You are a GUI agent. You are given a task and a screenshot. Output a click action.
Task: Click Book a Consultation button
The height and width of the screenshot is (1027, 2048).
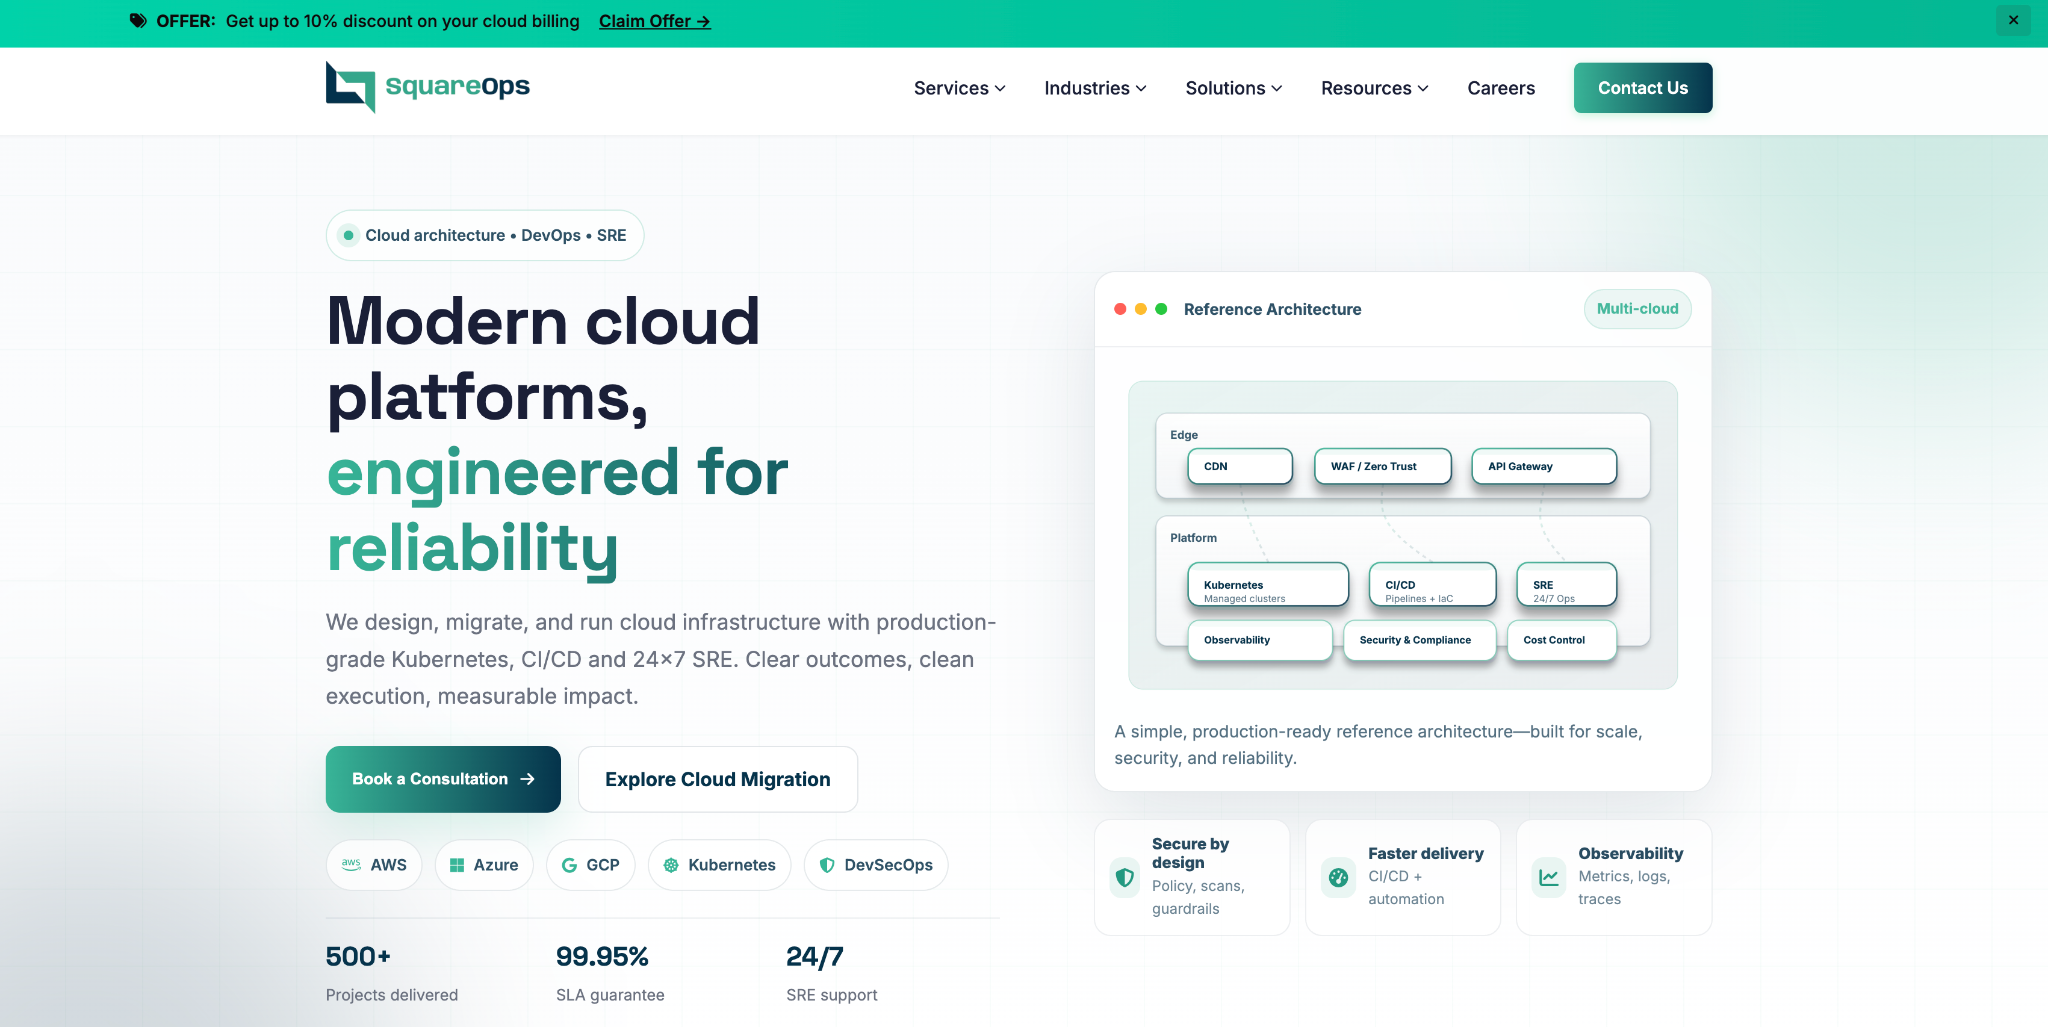pos(443,779)
